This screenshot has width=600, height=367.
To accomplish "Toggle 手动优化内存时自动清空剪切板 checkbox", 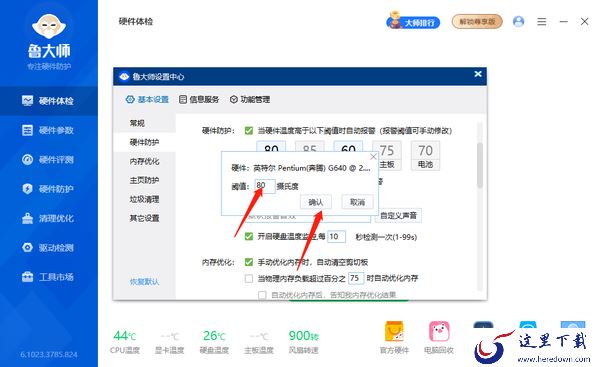I will coord(249,262).
